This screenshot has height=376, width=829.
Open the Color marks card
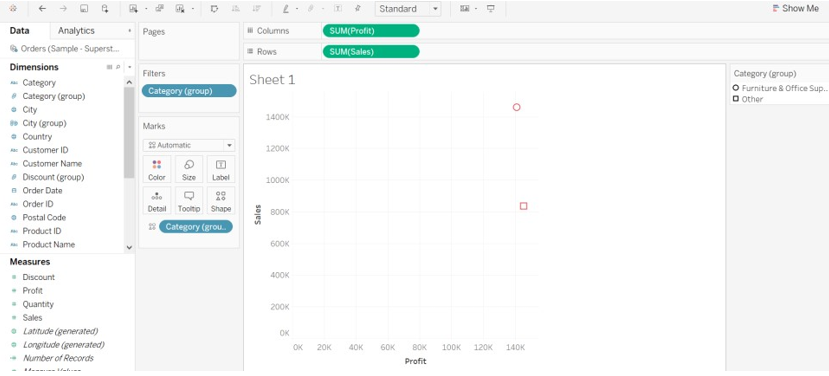click(156, 170)
